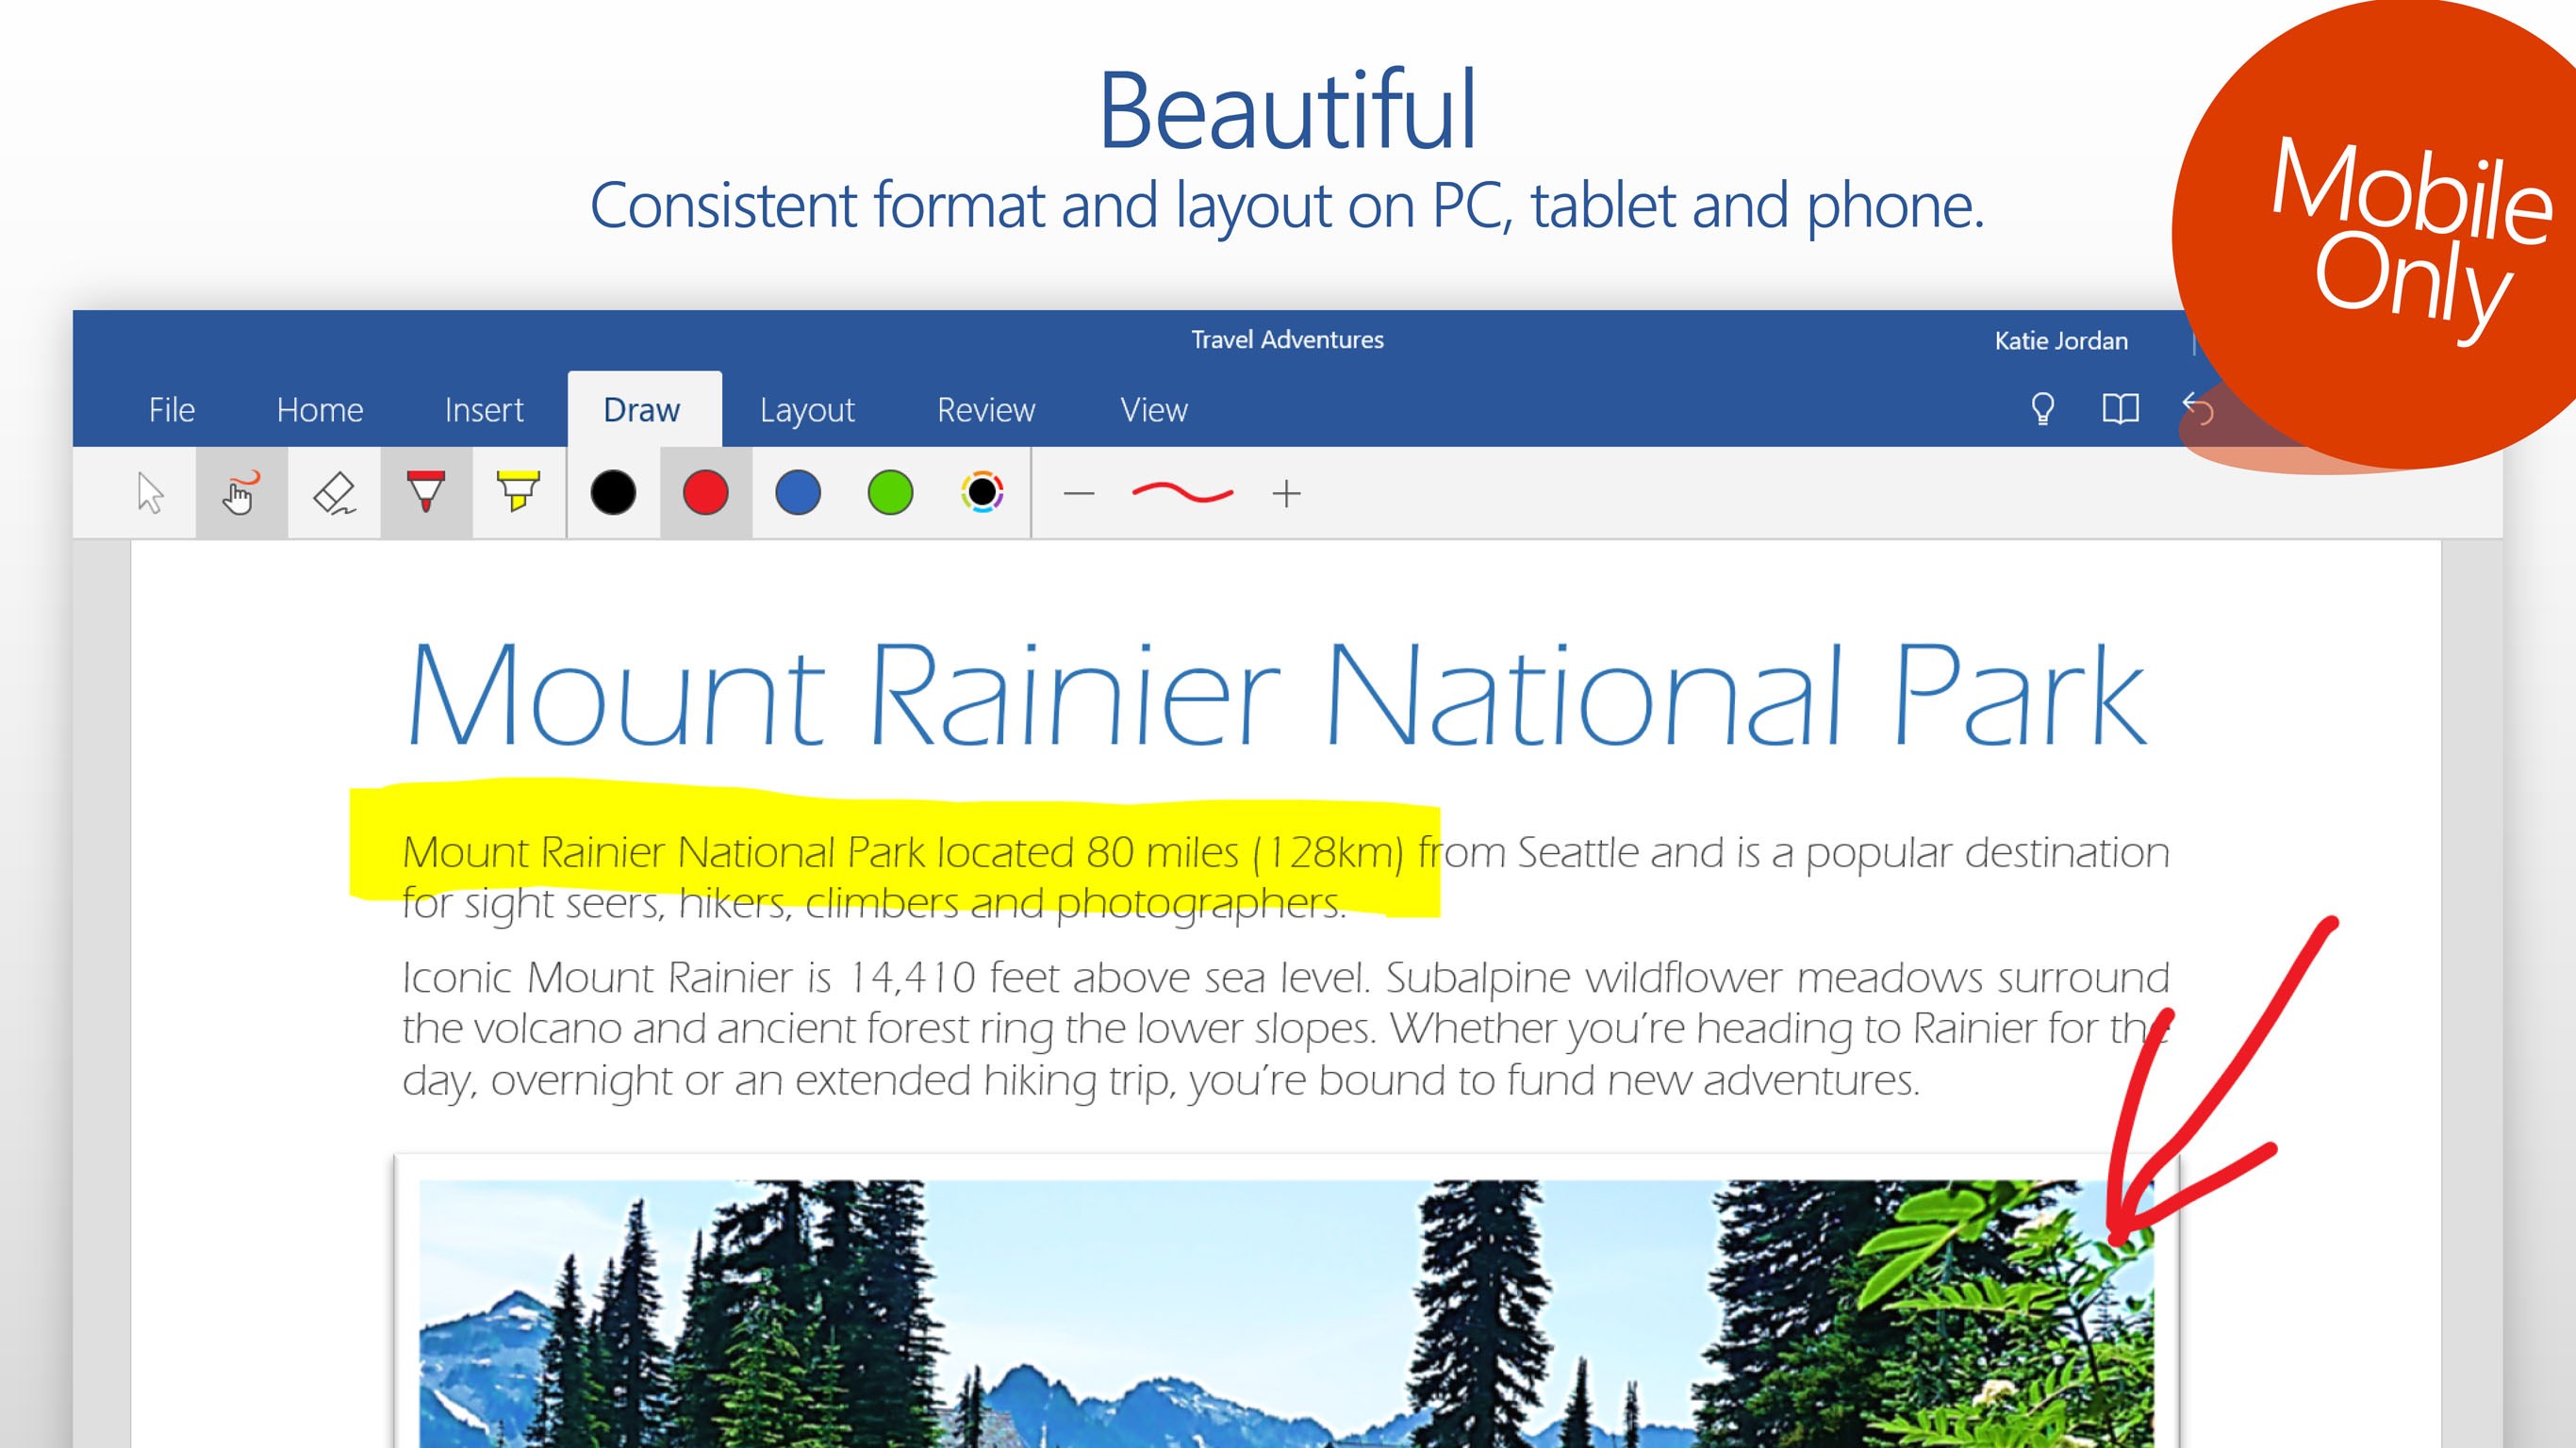
Task: Pick the red ink color
Action: coord(705,493)
